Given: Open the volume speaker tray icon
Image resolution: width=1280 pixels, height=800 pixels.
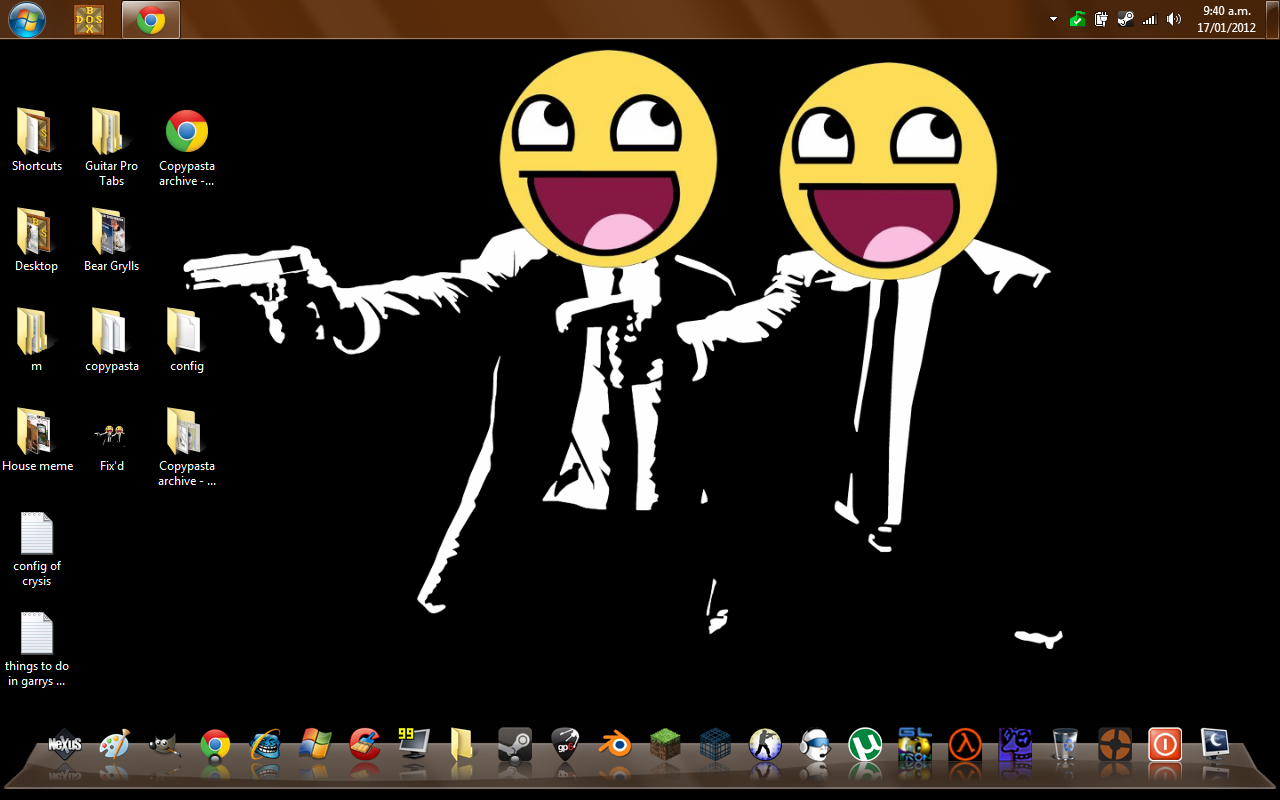Looking at the screenshot, I should click(1173, 19).
